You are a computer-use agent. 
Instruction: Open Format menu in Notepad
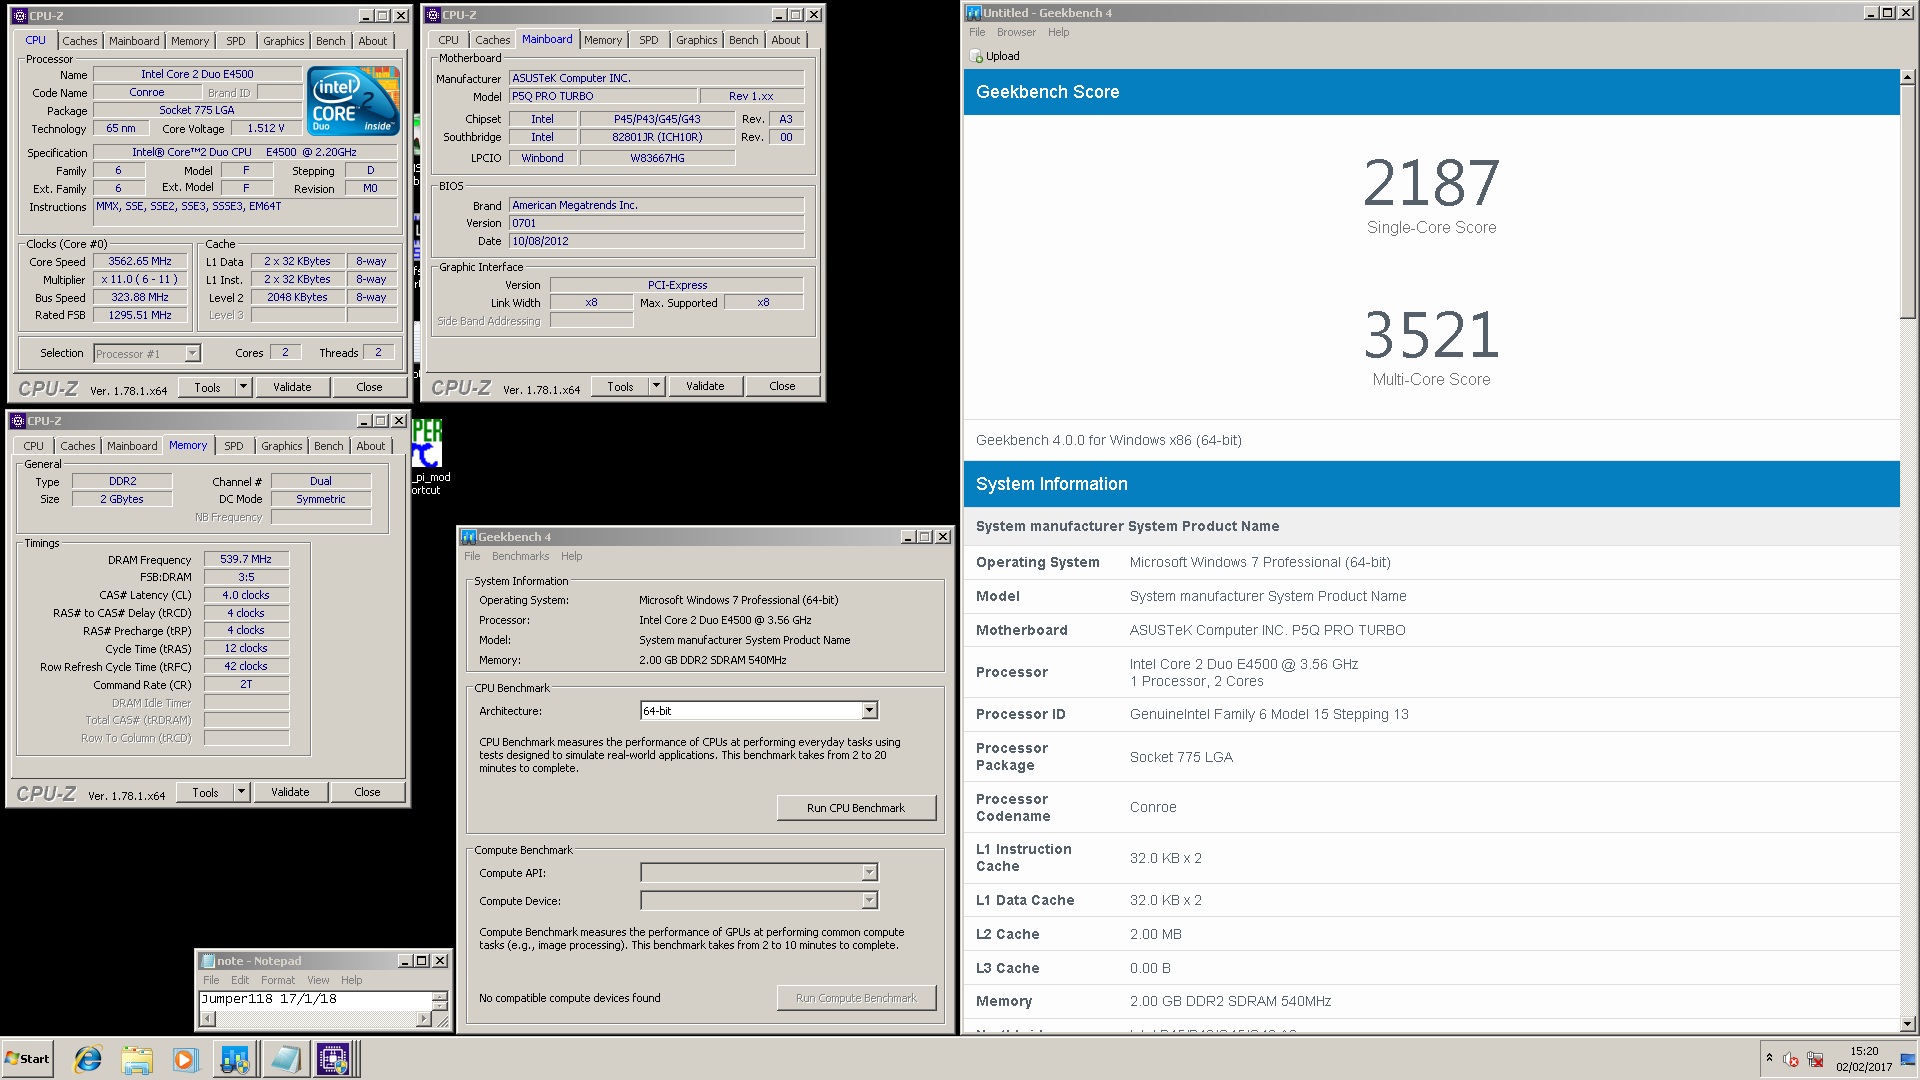point(278,980)
